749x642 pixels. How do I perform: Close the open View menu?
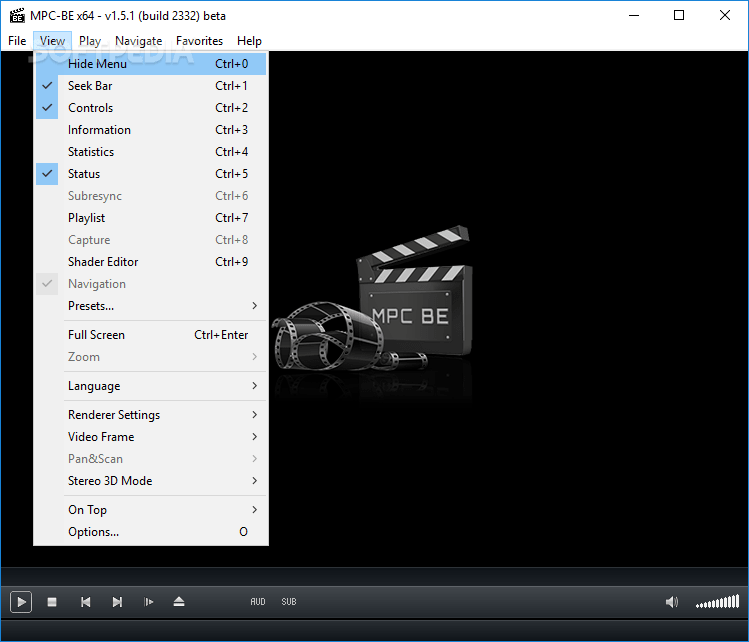click(52, 41)
